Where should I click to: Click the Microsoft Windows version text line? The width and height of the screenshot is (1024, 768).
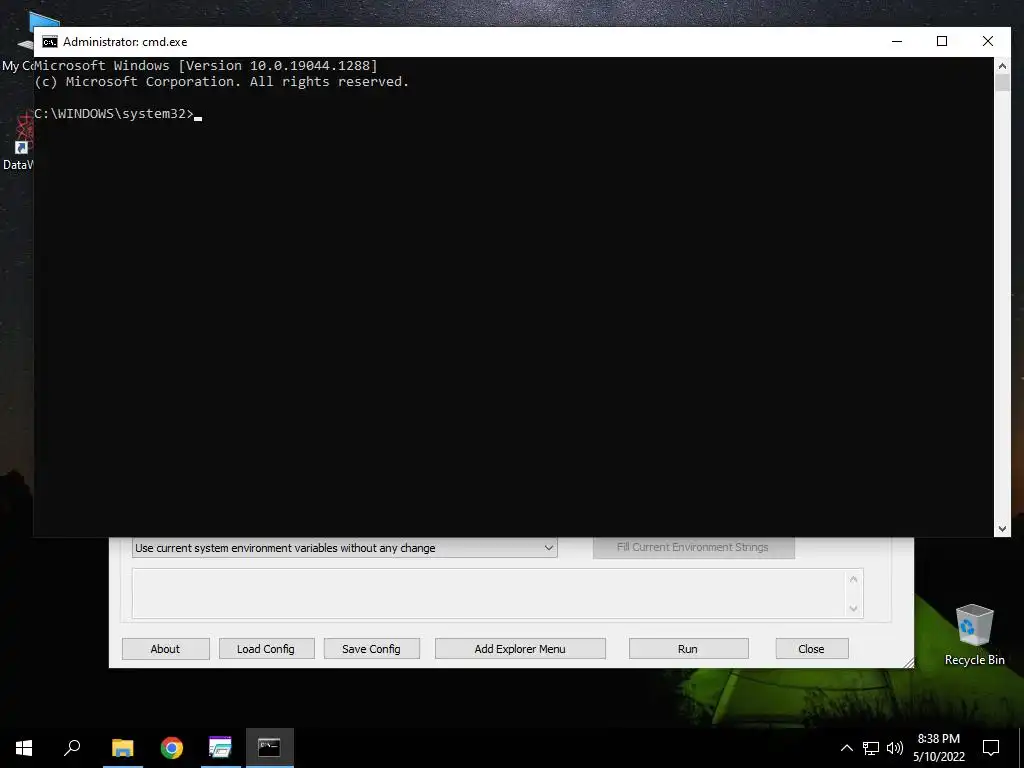(x=206, y=65)
